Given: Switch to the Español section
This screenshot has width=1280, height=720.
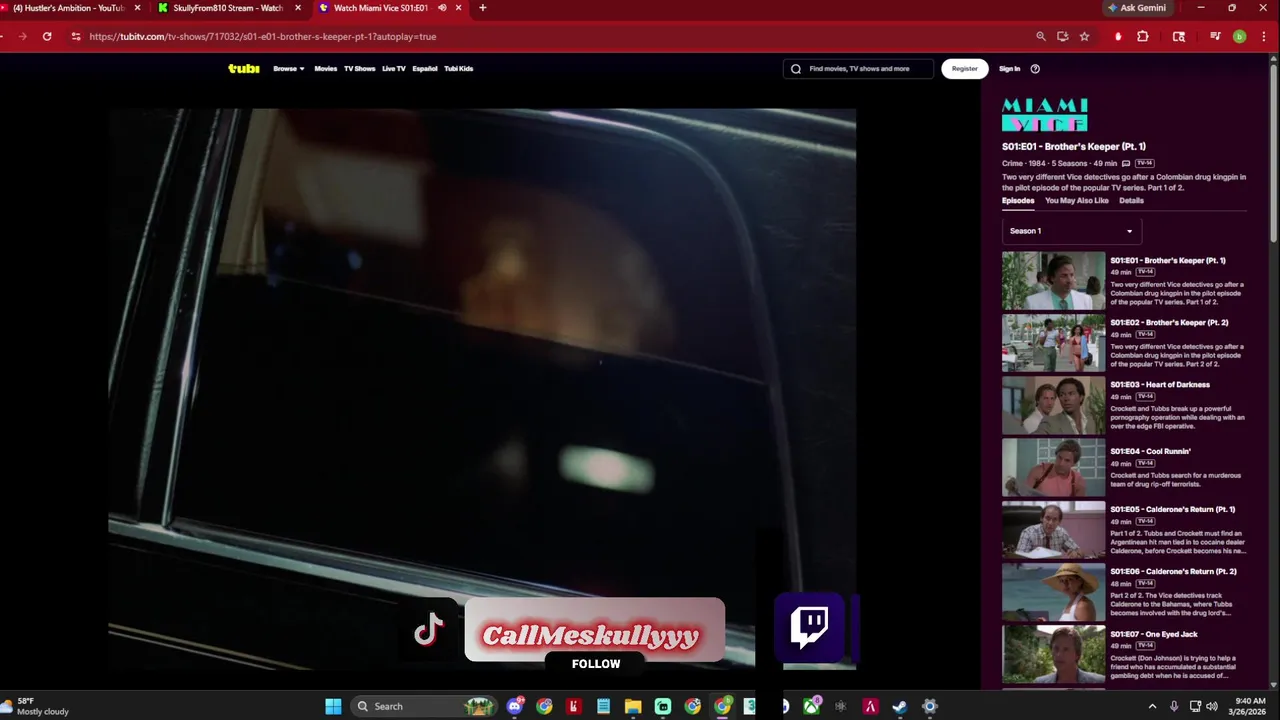Looking at the screenshot, I should coord(425,69).
